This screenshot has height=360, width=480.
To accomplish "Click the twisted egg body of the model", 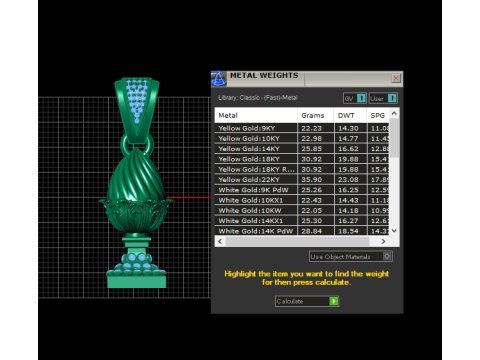I will [x=136, y=175].
